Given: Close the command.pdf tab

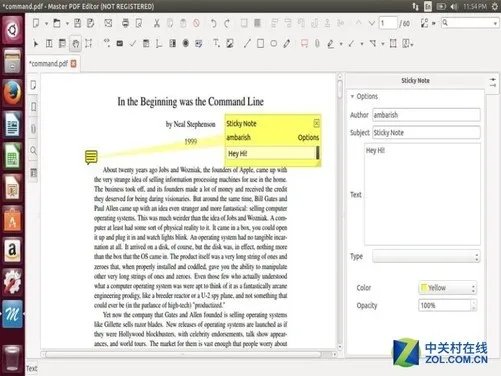Looking at the screenshot, I should point(73,63).
